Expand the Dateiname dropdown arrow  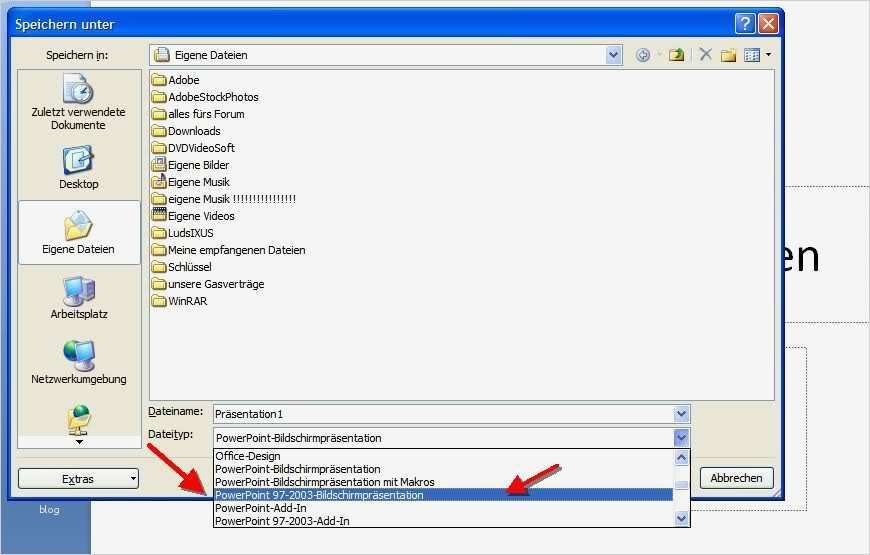pos(681,413)
